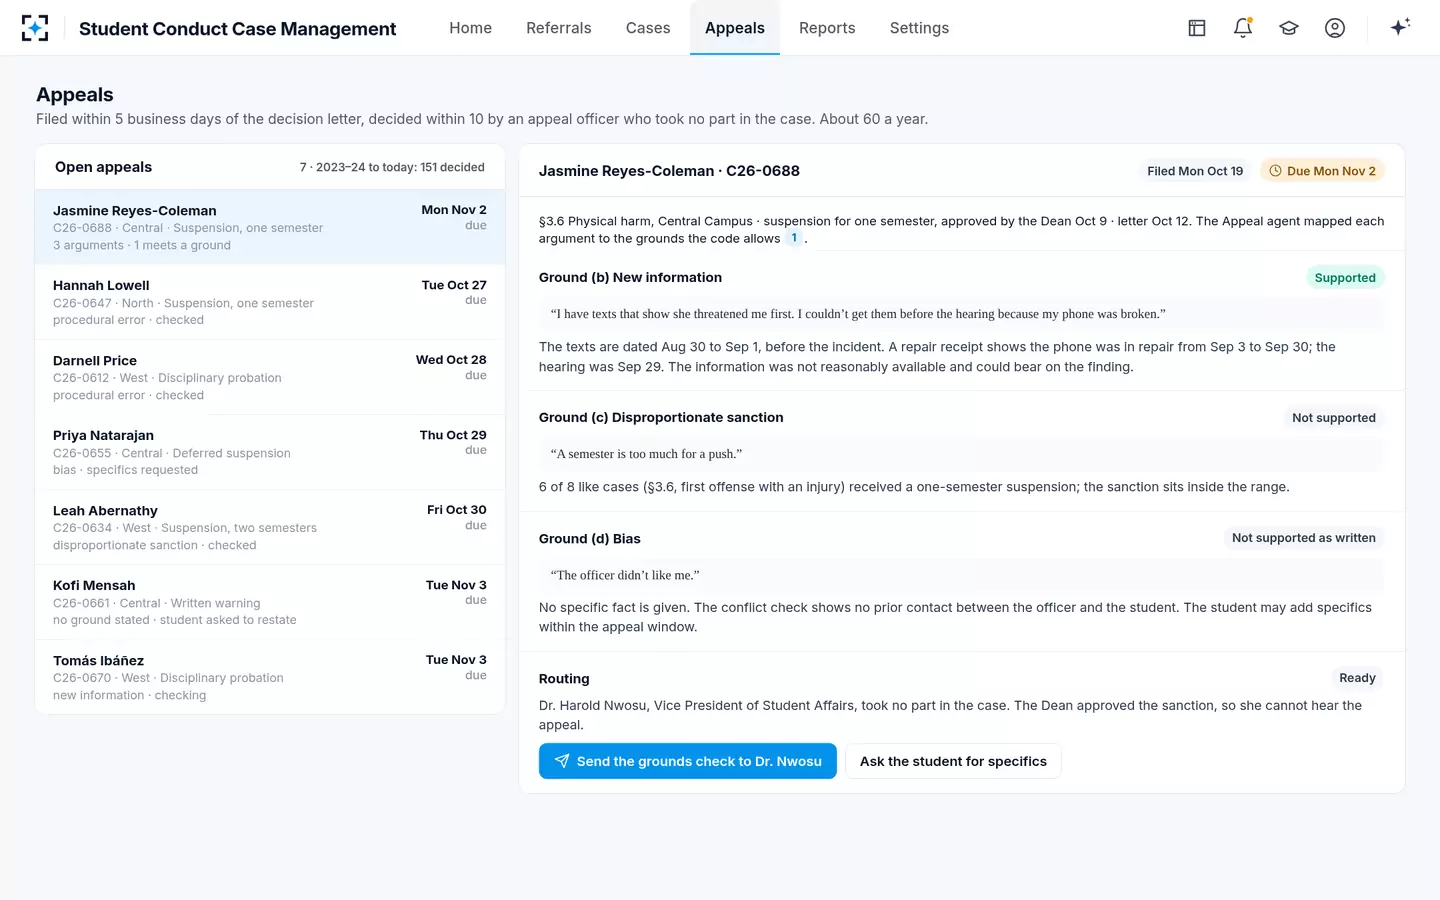Select Jasmine Reyes-Coleman appeal row
The width and height of the screenshot is (1440, 900).
click(270, 227)
